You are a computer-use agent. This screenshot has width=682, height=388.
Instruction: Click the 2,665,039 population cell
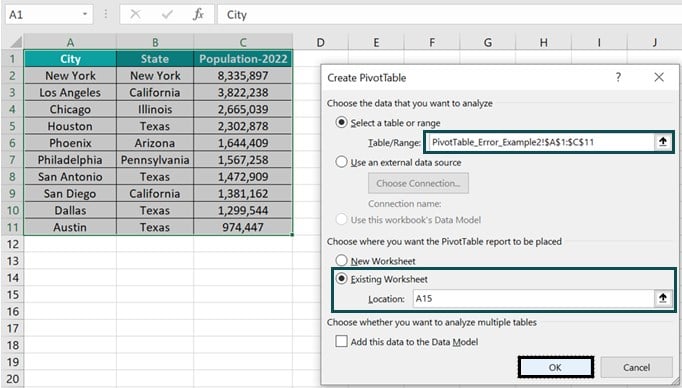pyautogui.click(x=243, y=109)
